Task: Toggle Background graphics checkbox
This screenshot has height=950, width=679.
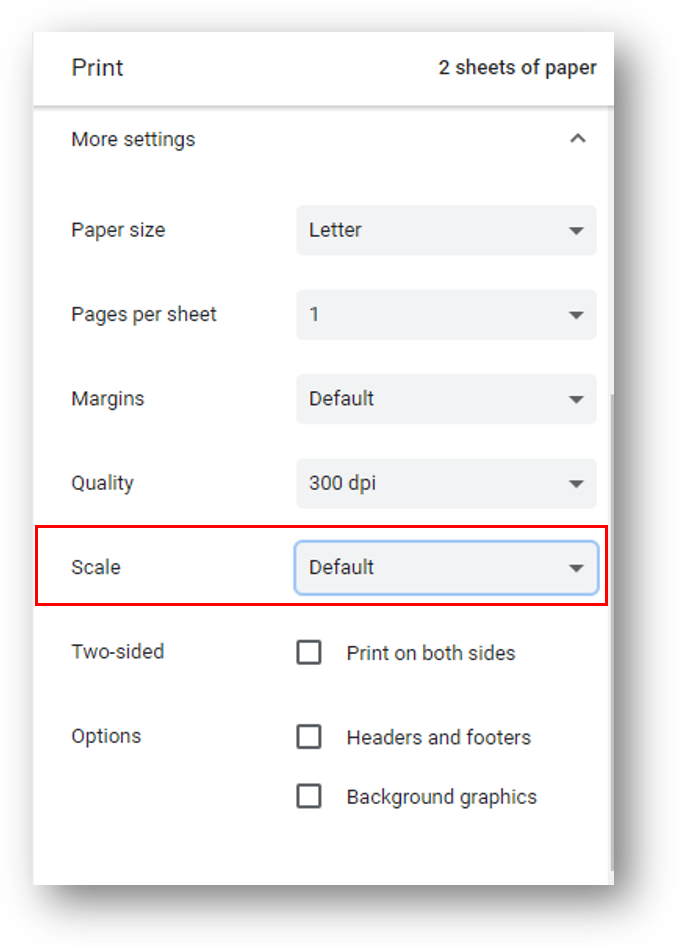Action: [x=309, y=796]
